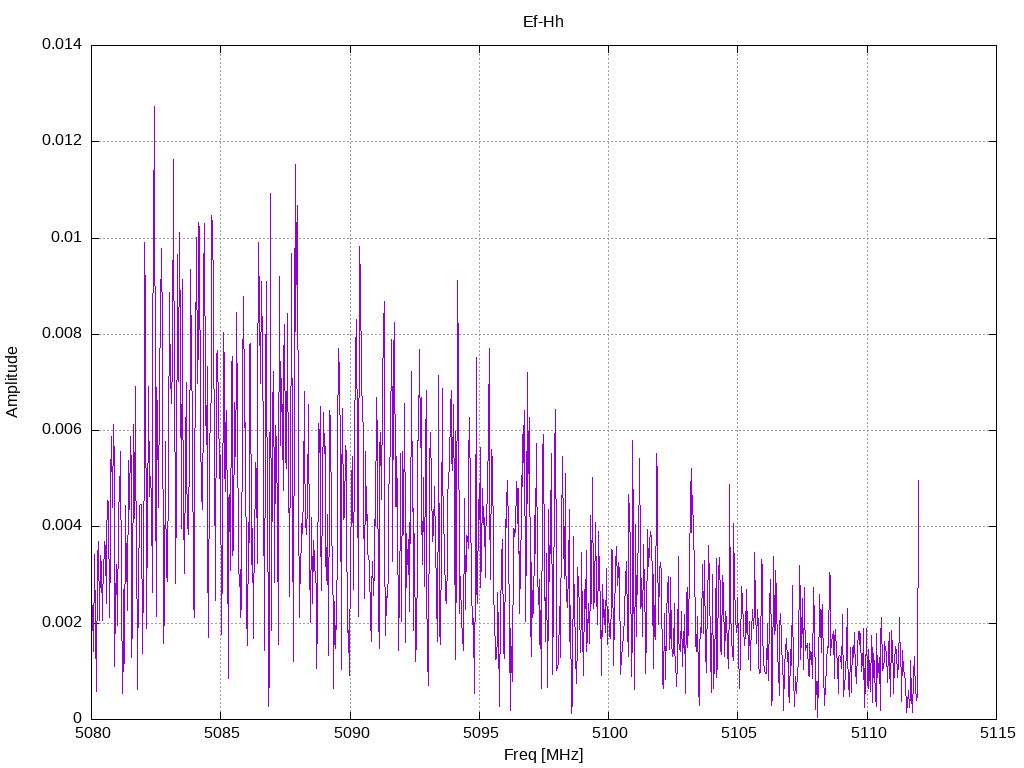Click the 0.006 y-axis tick label
The image size is (1024, 768).
[62, 429]
